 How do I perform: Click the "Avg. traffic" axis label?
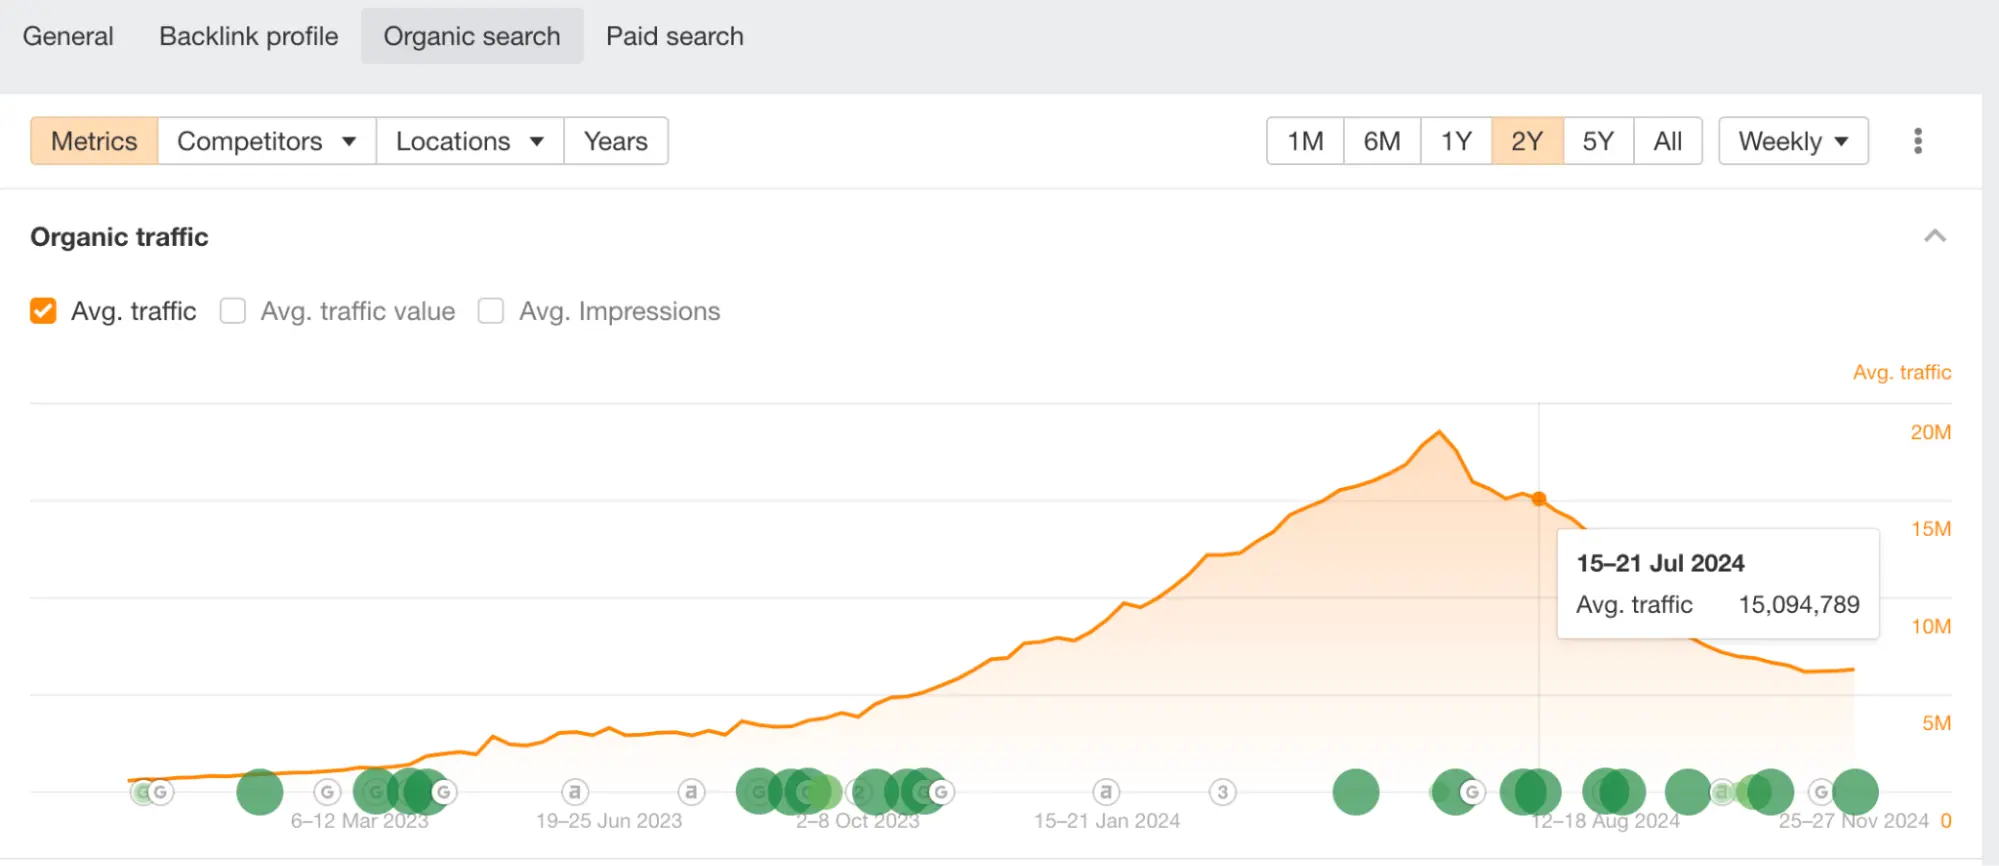[1901, 372]
